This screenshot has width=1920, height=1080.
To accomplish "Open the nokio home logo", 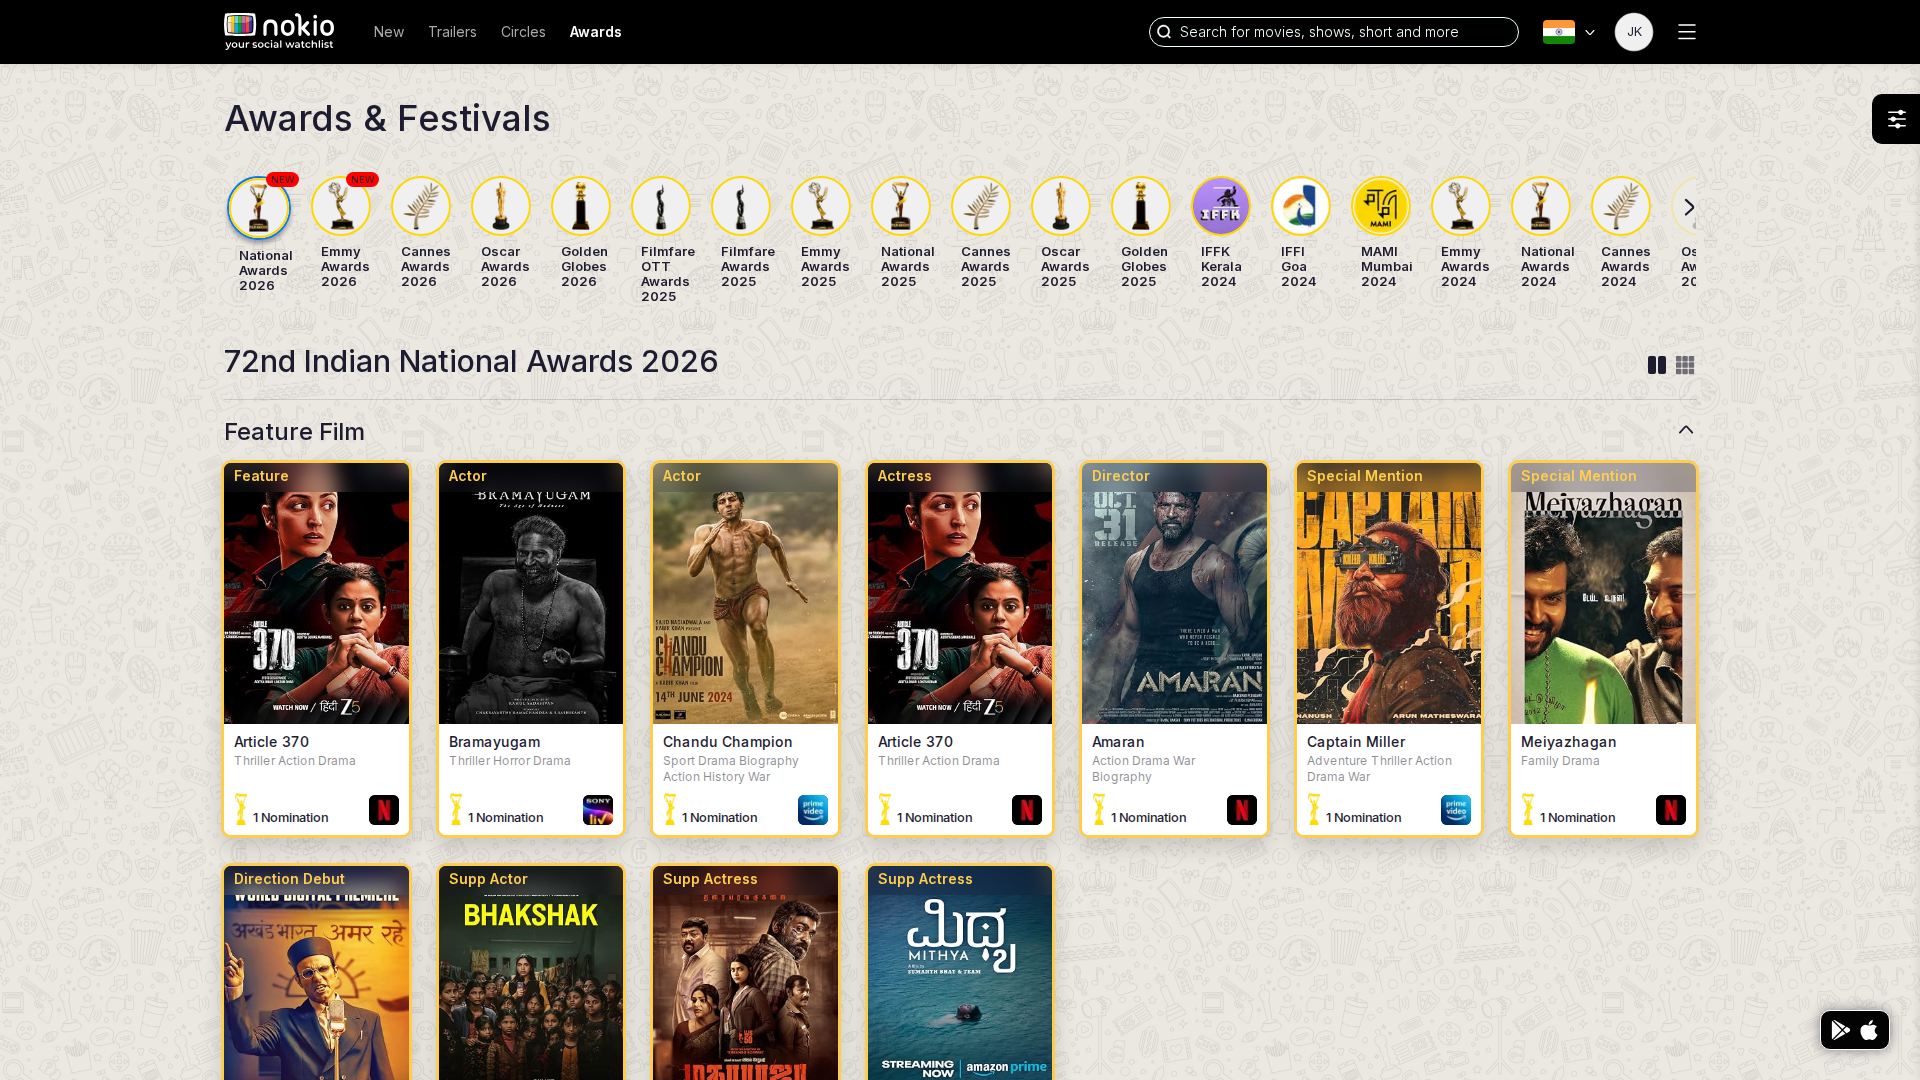I will pos(279,32).
